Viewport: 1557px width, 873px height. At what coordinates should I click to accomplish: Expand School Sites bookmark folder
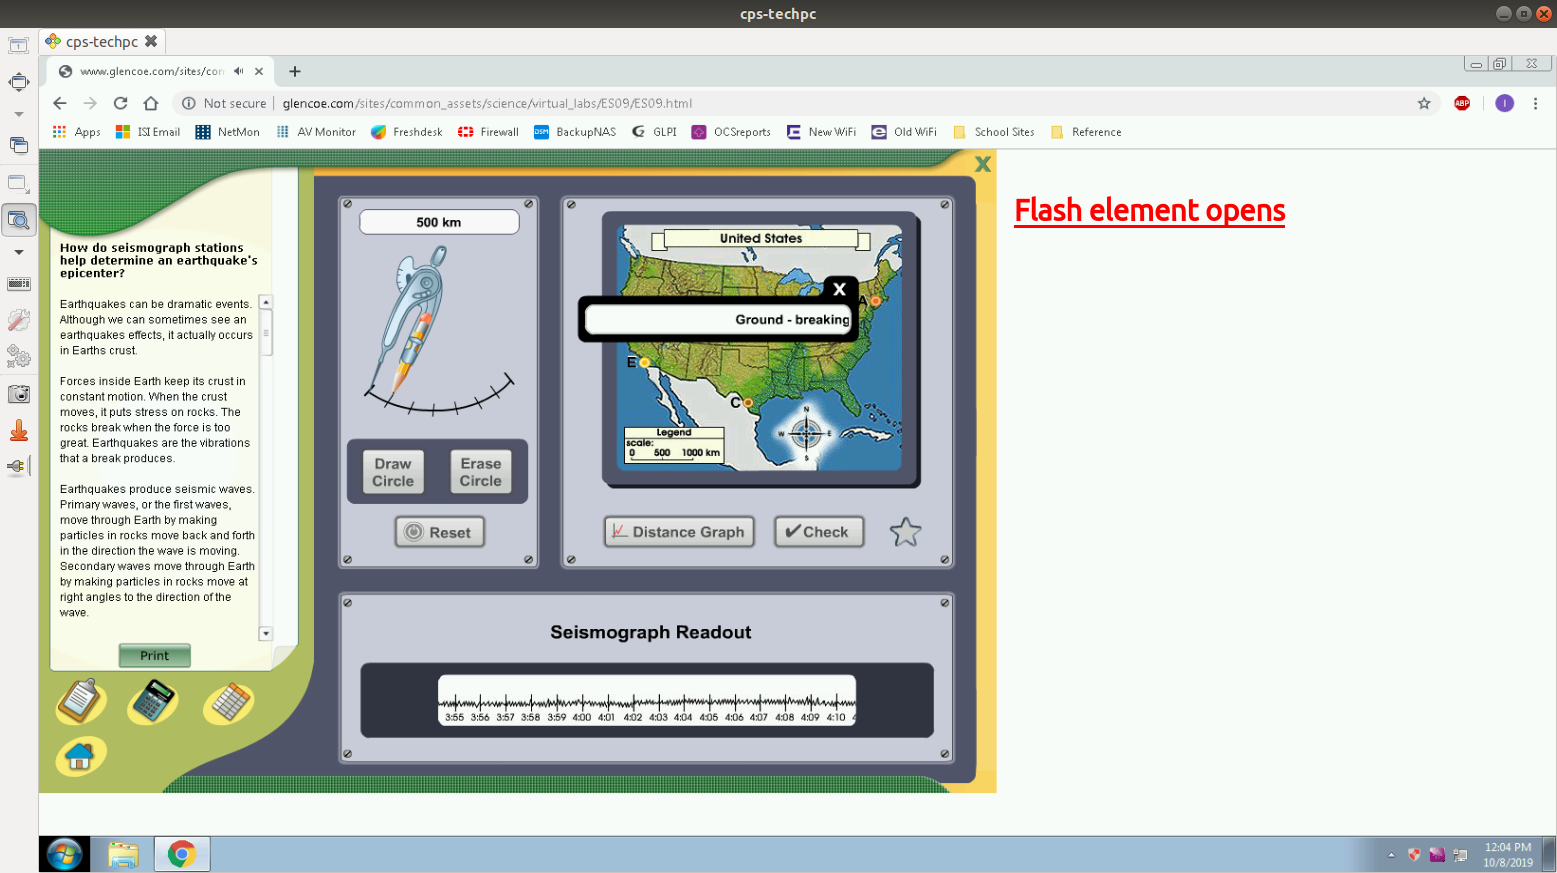click(994, 132)
